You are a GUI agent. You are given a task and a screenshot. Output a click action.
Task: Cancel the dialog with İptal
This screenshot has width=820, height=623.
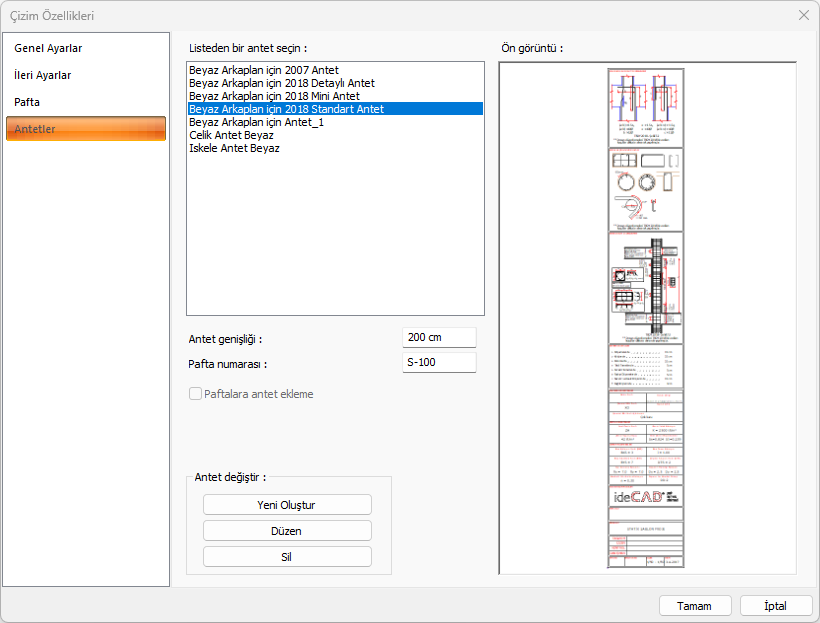(x=776, y=606)
